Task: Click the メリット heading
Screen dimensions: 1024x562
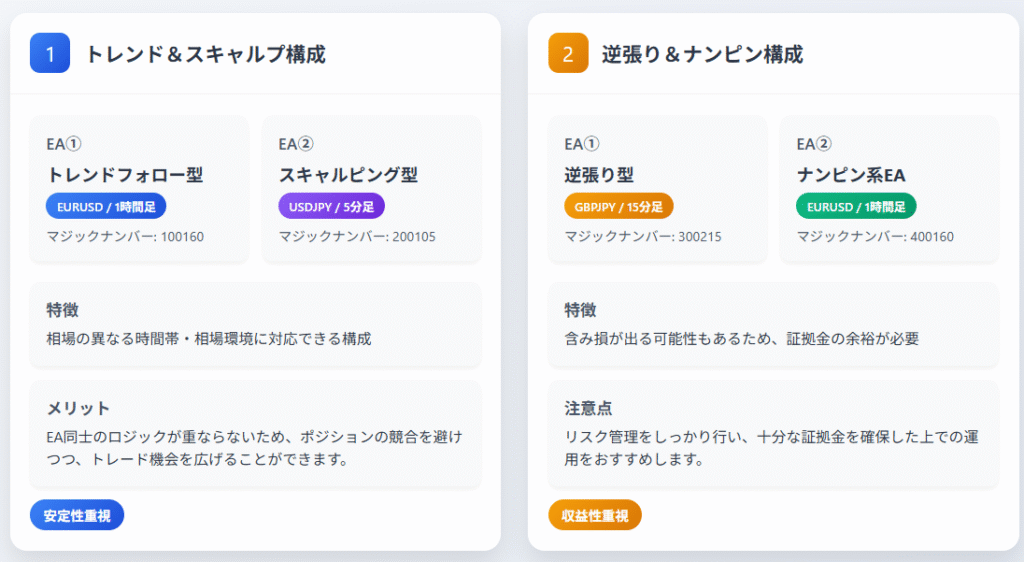Action: [x=78, y=409]
